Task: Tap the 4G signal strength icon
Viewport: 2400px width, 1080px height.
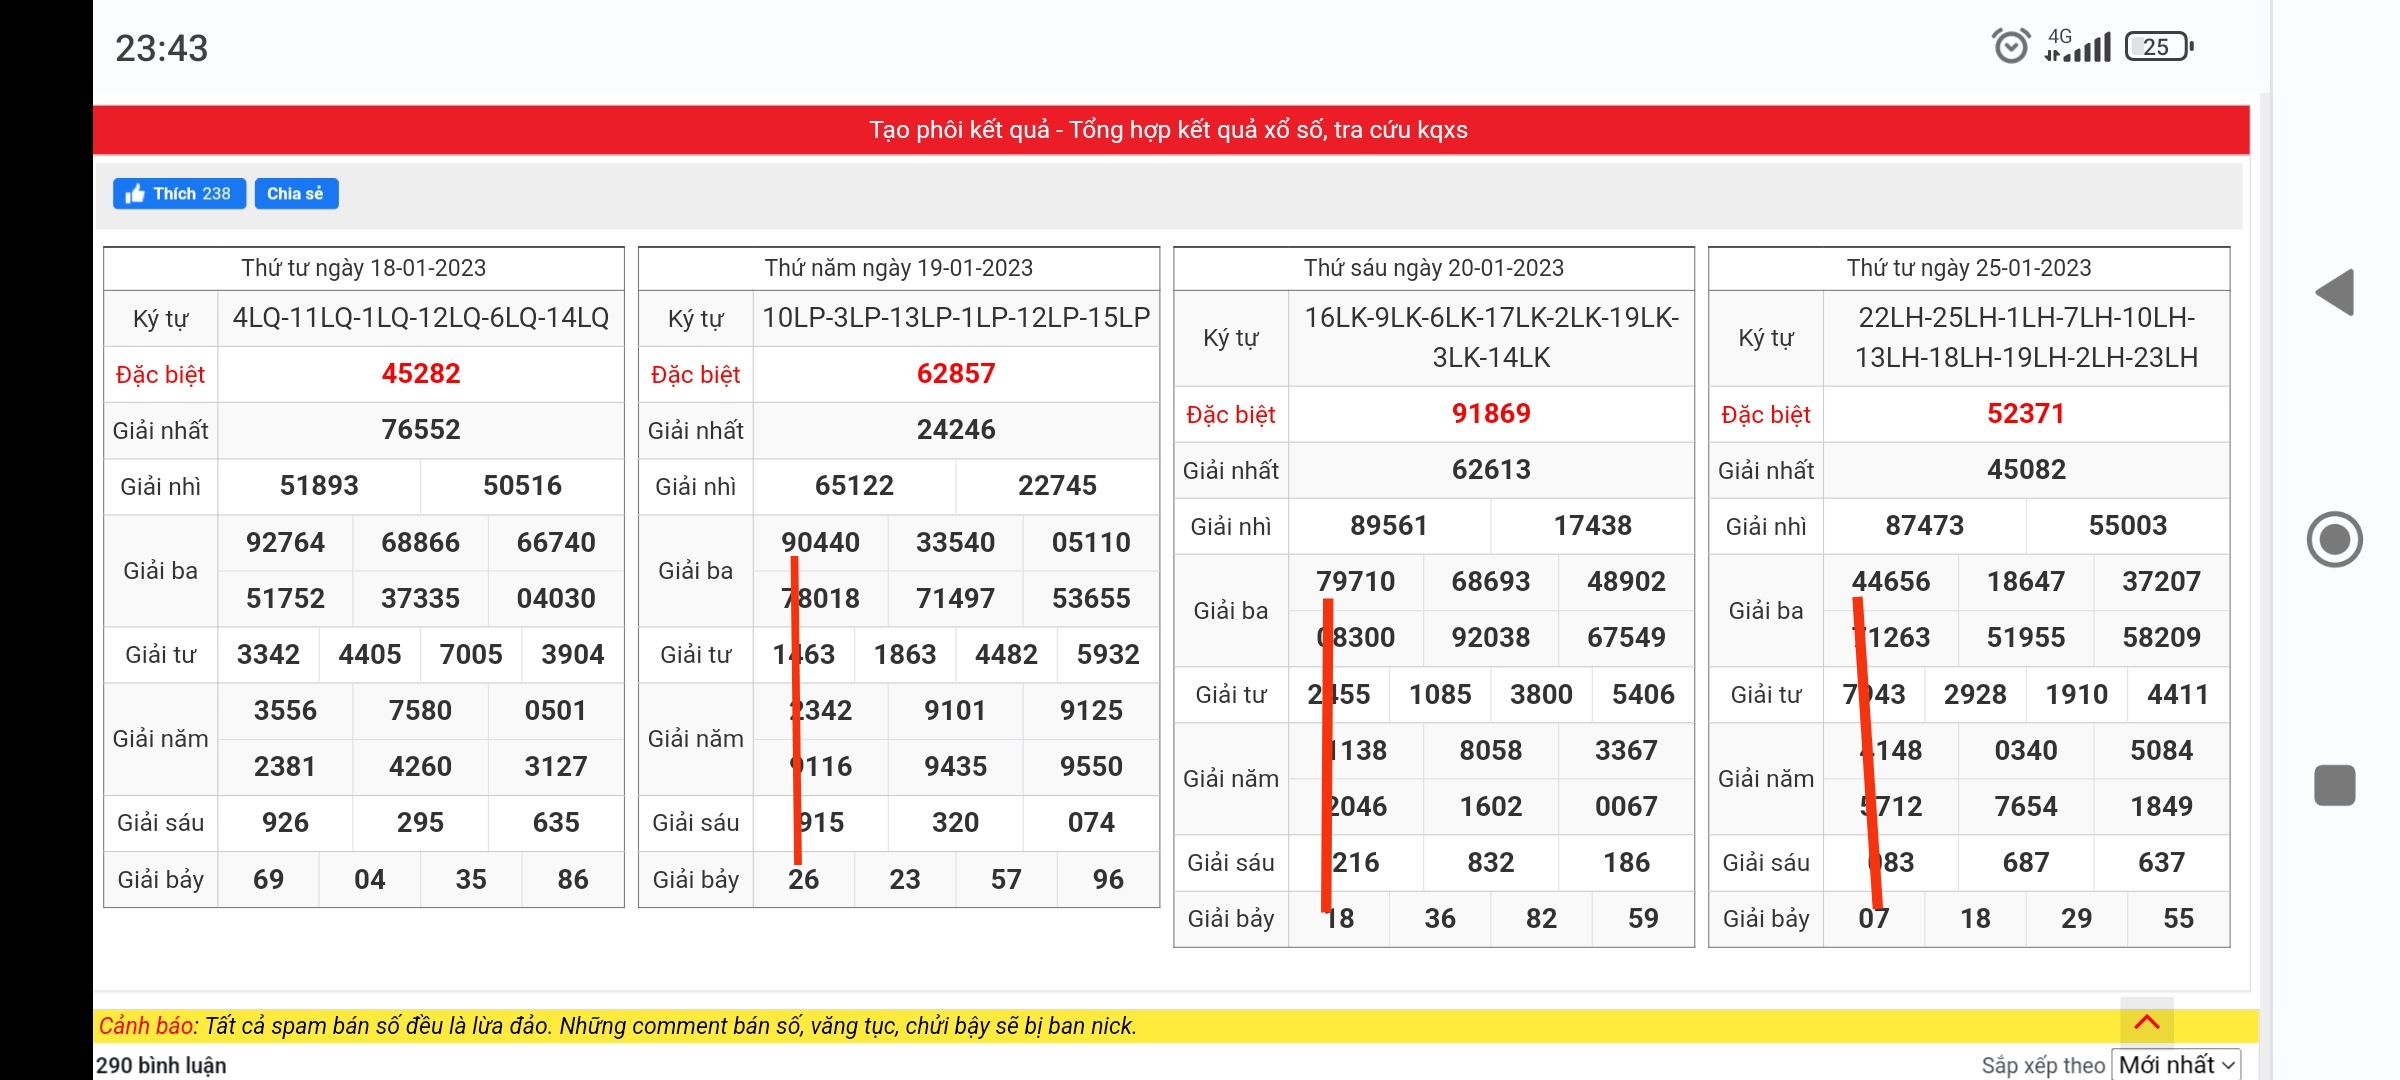Action: (x=2078, y=47)
